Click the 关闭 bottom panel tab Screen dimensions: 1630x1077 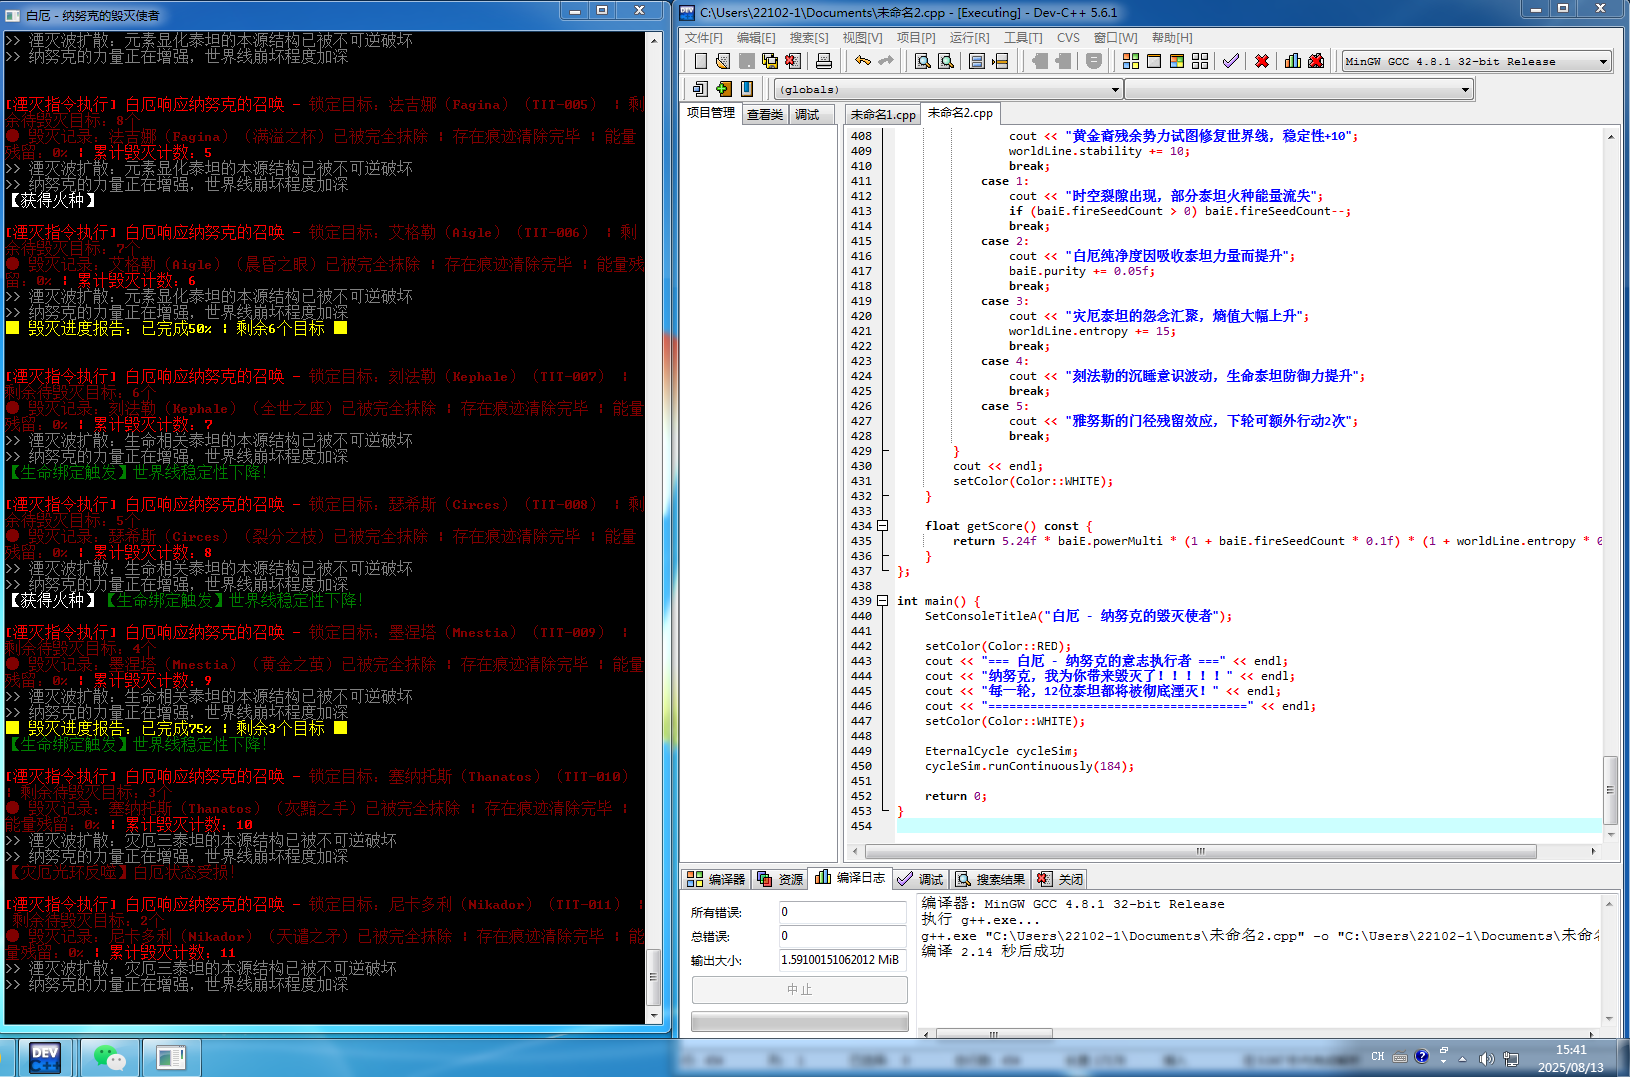pos(1060,879)
